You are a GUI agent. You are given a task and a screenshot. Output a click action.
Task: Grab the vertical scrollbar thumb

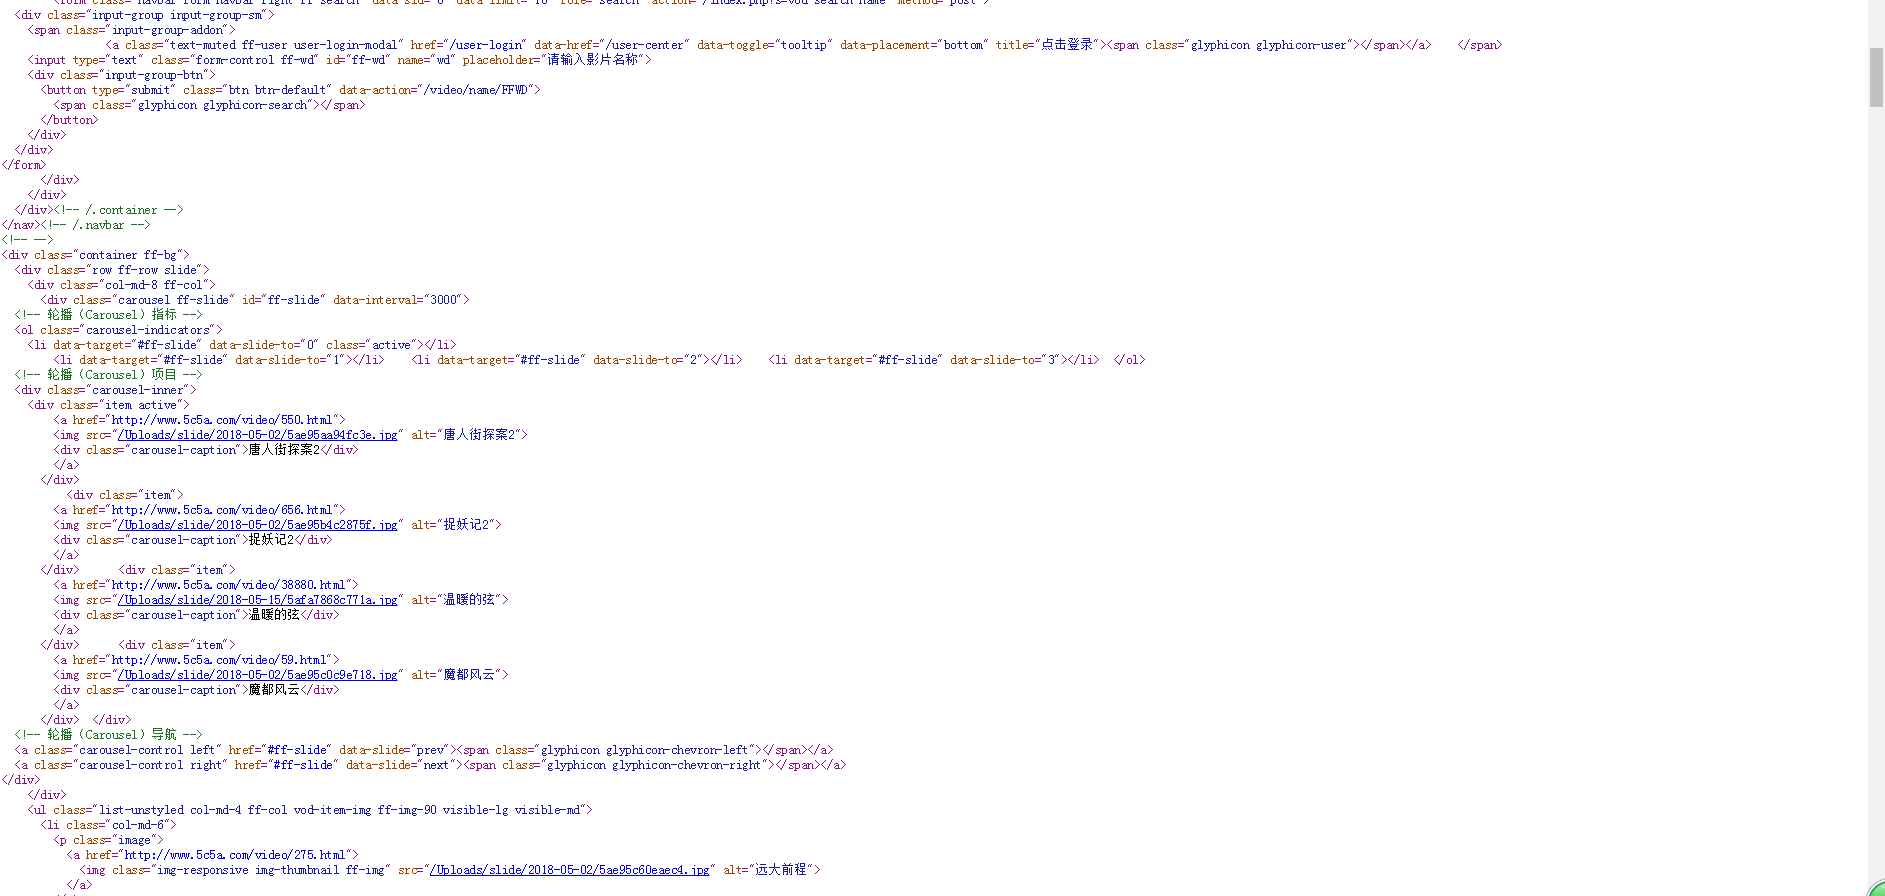[x=1876, y=76]
